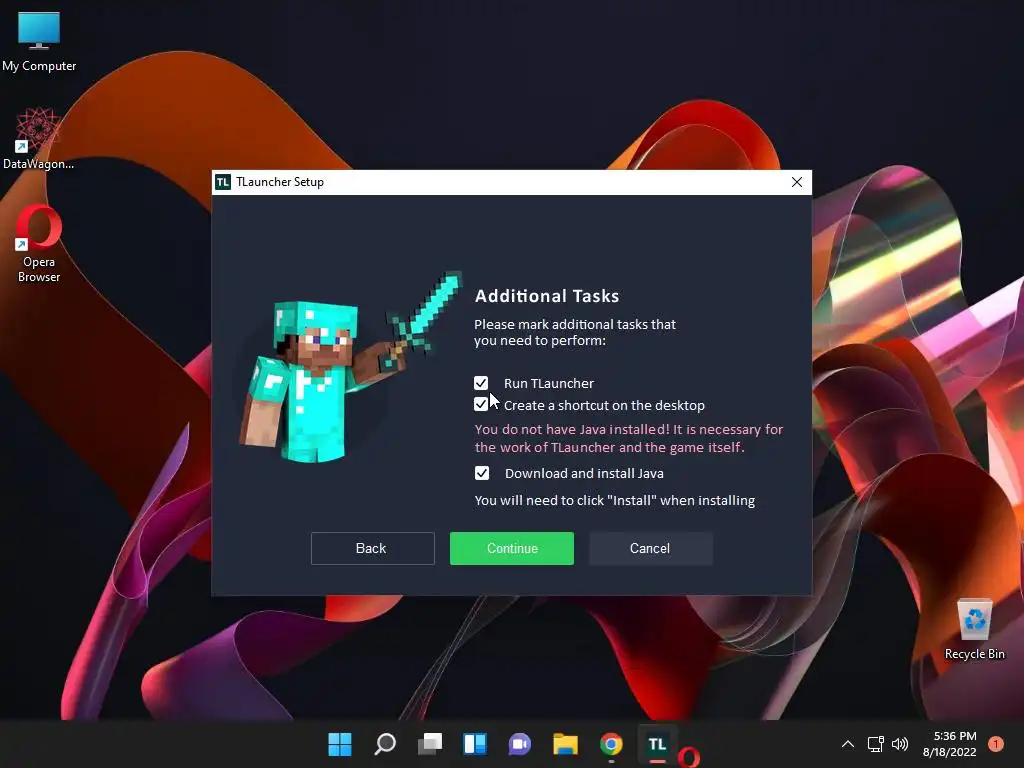Open My Computer desktop icon
This screenshot has width=1024, height=768.
point(39,41)
